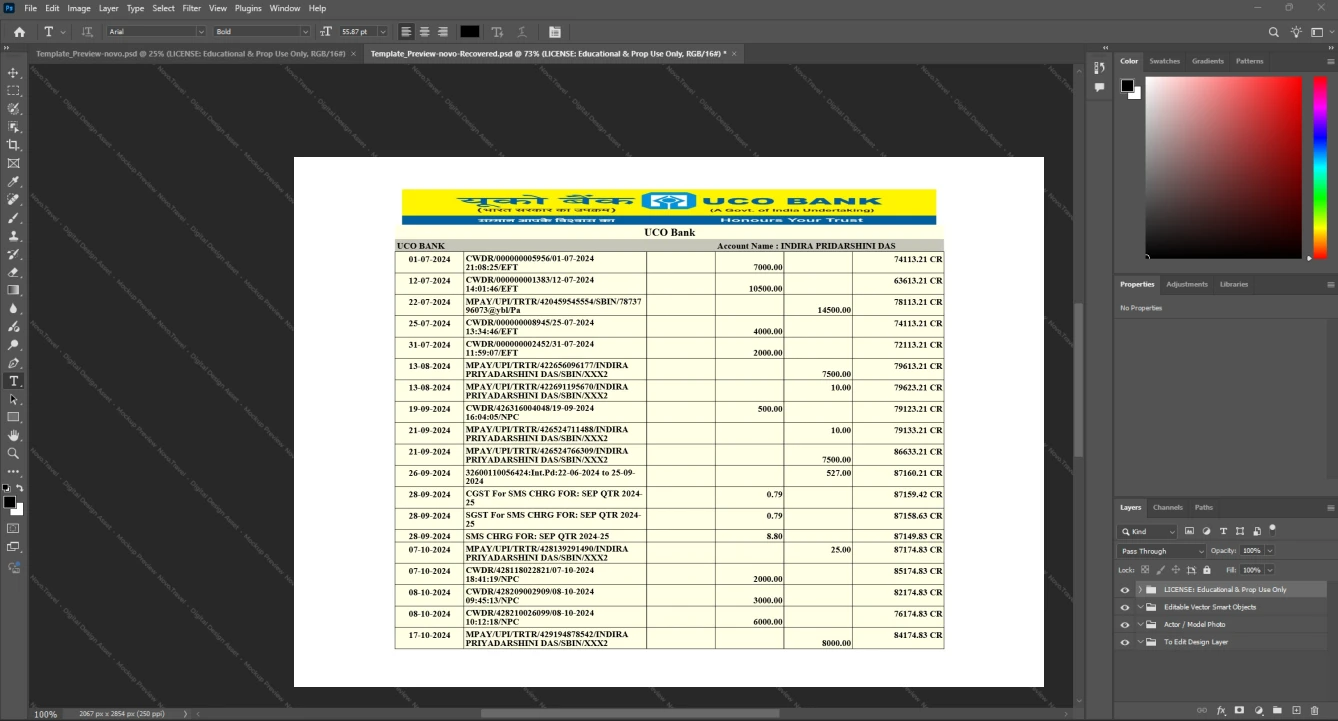The image size is (1338, 721).
Task: Open the Plugins menu
Action: 248,8
